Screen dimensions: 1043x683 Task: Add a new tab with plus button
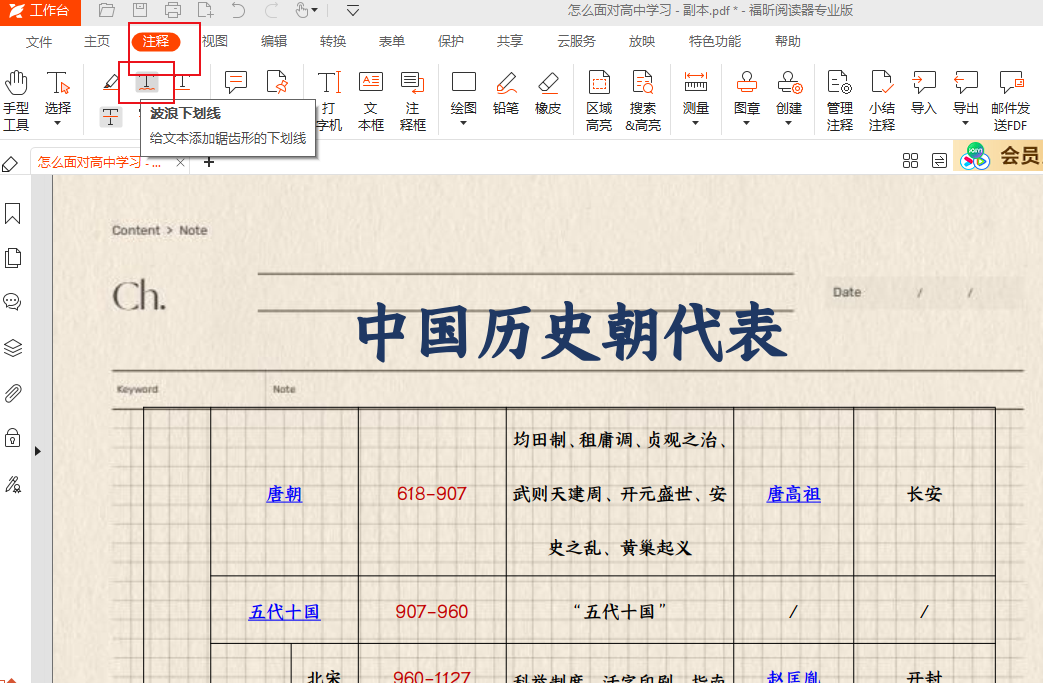(209, 162)
